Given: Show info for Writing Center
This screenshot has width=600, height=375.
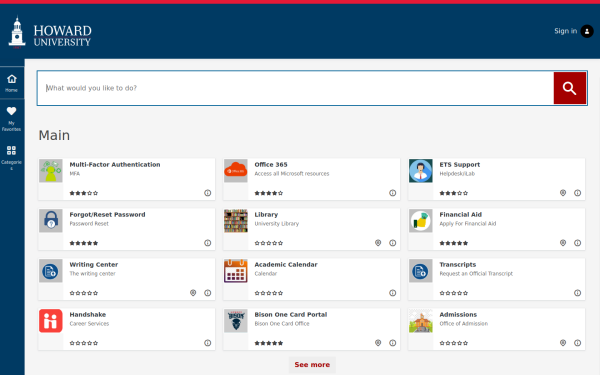Looking at the screenshot, I should coord(207,293).
